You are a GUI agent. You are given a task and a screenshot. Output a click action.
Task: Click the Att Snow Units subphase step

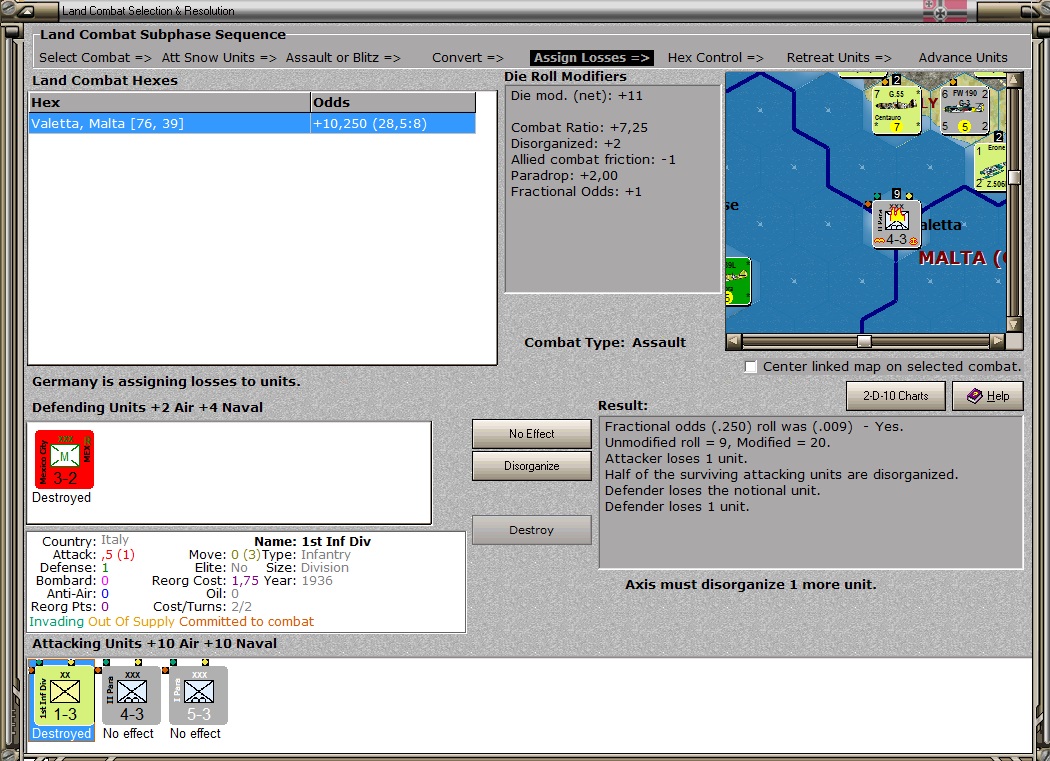(219, 58)
